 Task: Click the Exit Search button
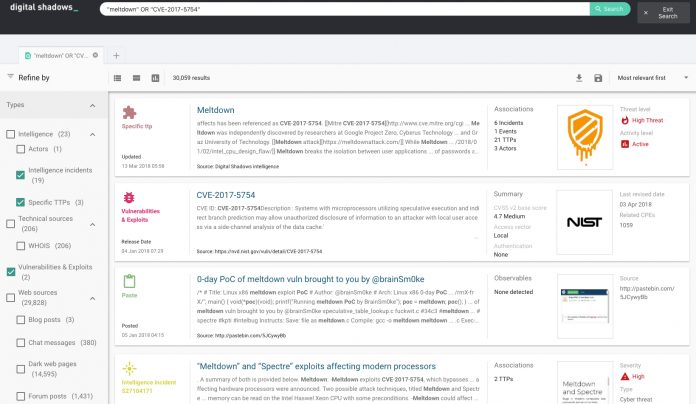coord(663,12)
